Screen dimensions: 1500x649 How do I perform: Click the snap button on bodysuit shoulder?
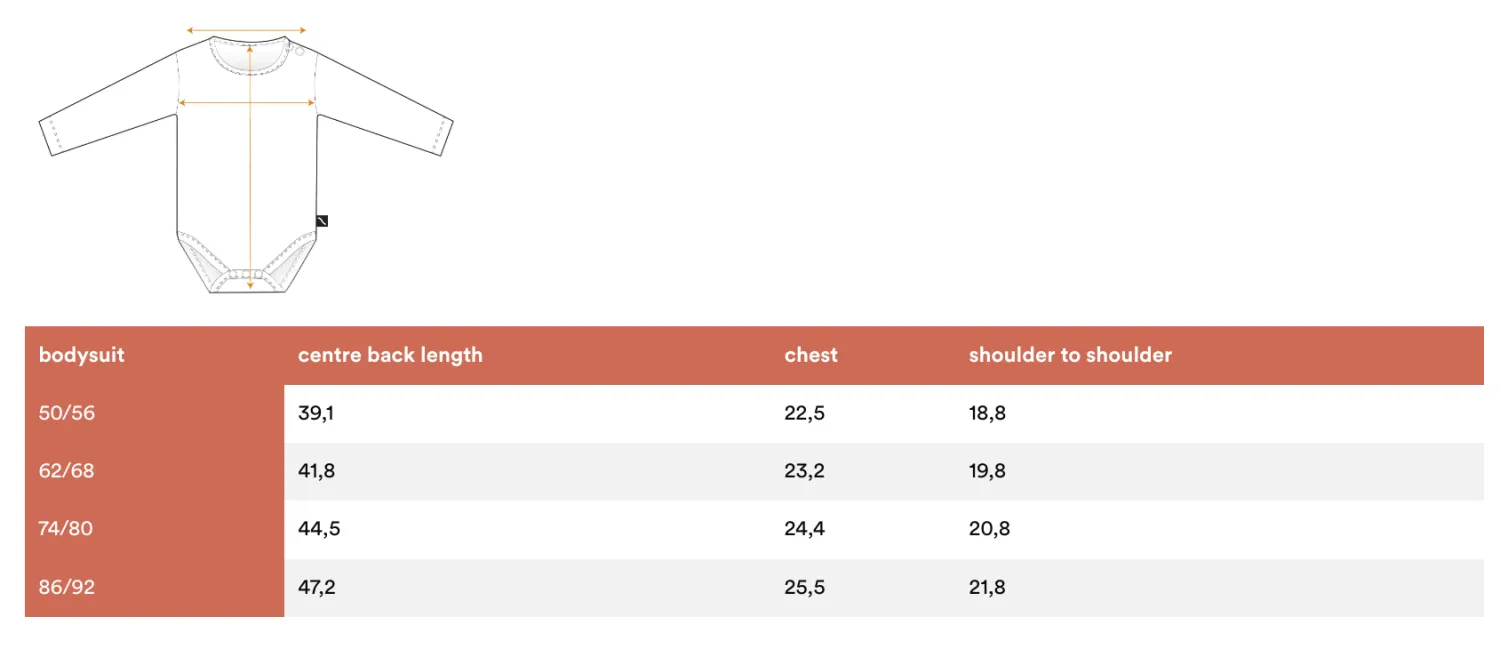[x=300, y=54]
